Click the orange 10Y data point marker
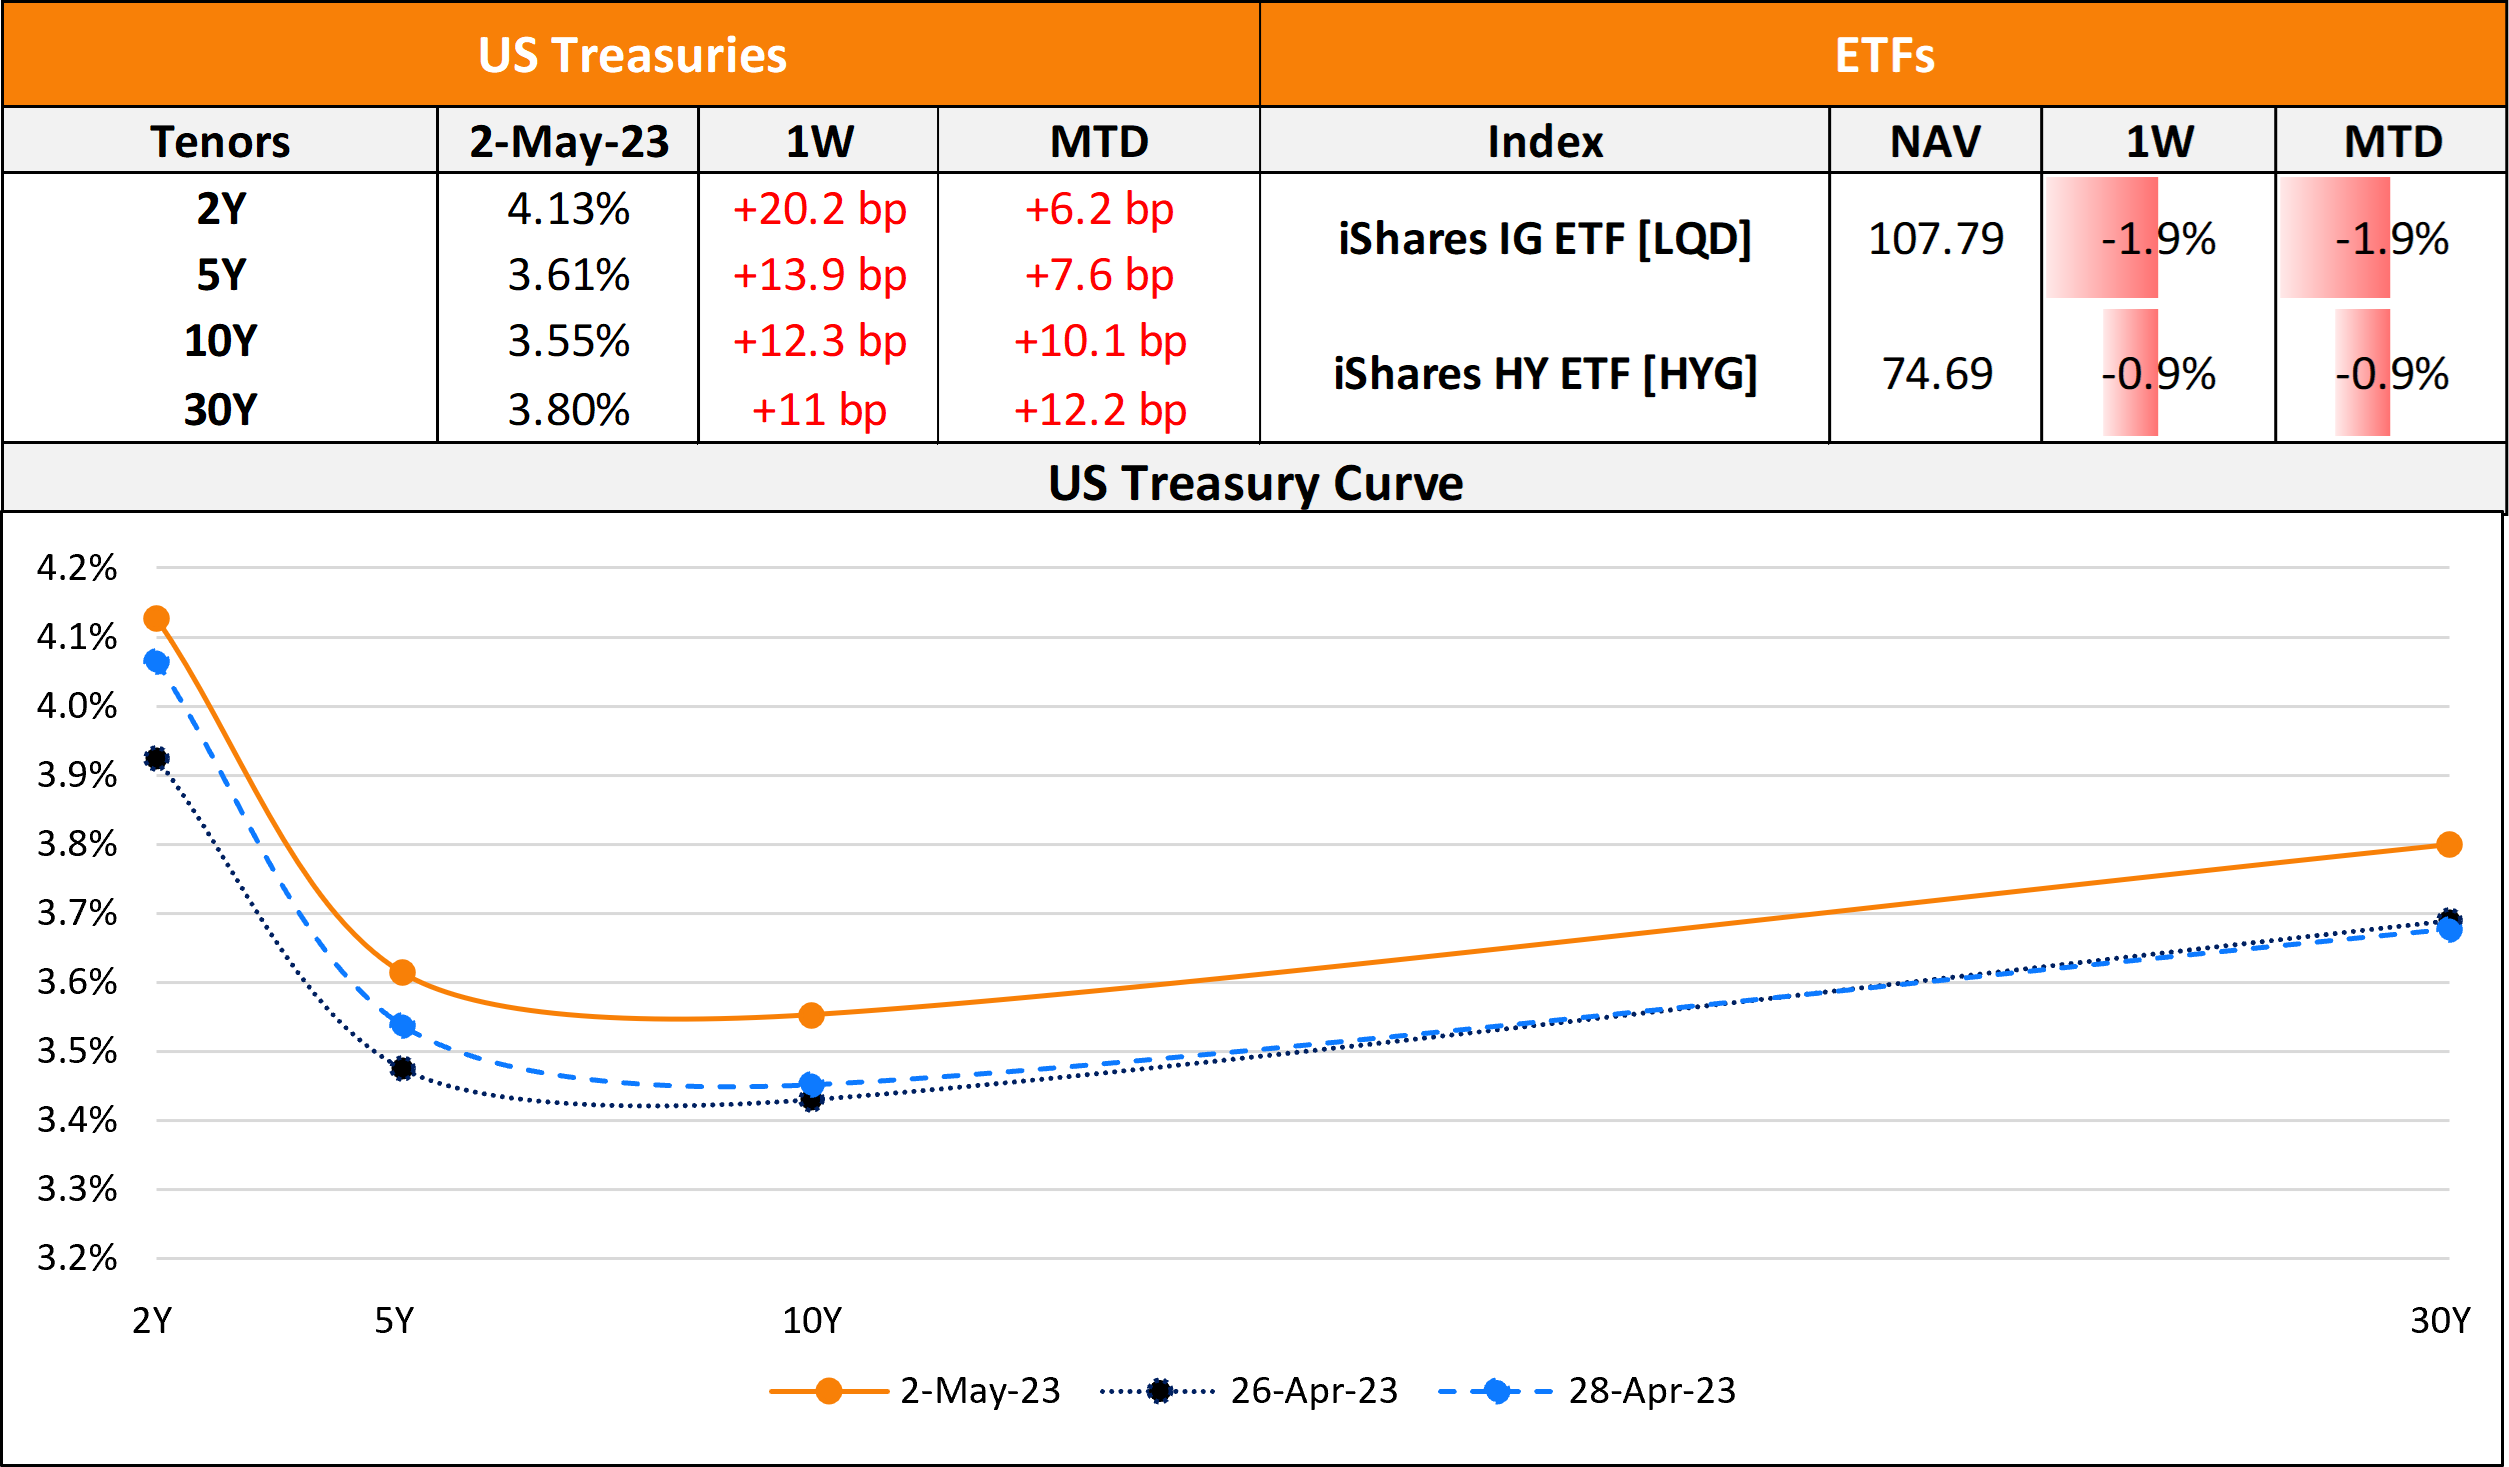The width and height of the screenshot is (2509, 1467). pyautogui.click(x=811, y=1015)
